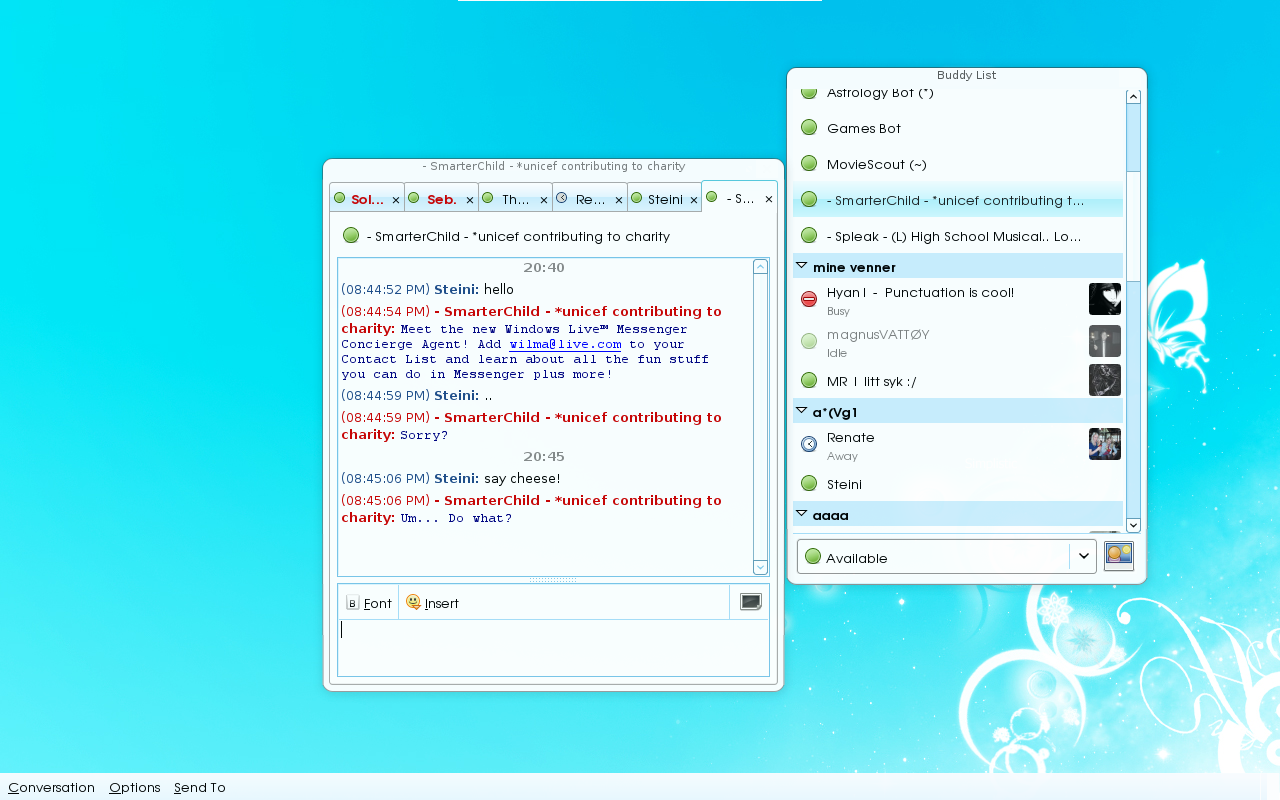The height and width of the screenshot is (800, 1280).
Task: Select Renate away buddy
Action: [x=958, y=444]
